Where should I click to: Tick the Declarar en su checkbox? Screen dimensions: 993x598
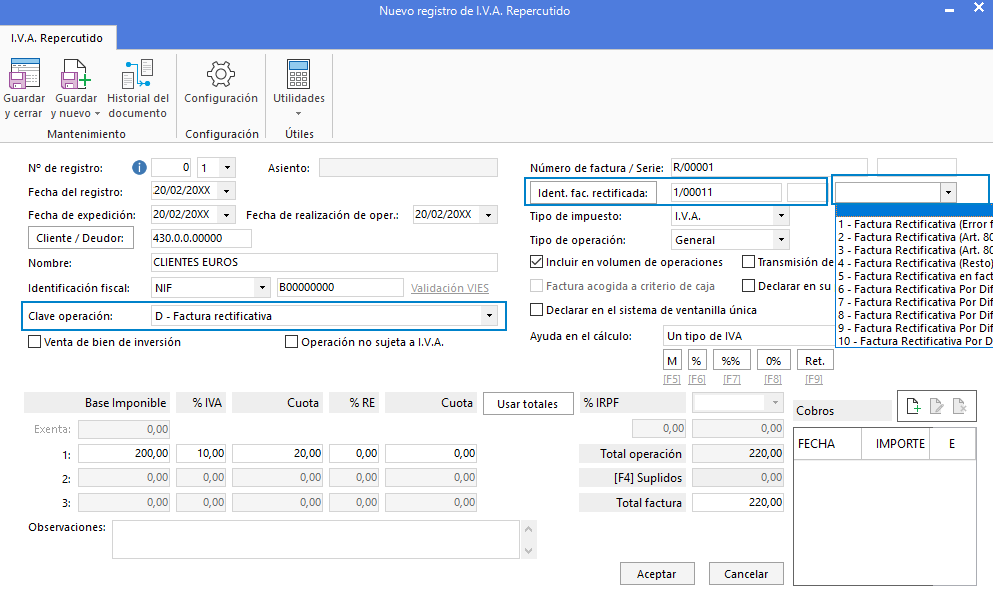click(749, 286)
